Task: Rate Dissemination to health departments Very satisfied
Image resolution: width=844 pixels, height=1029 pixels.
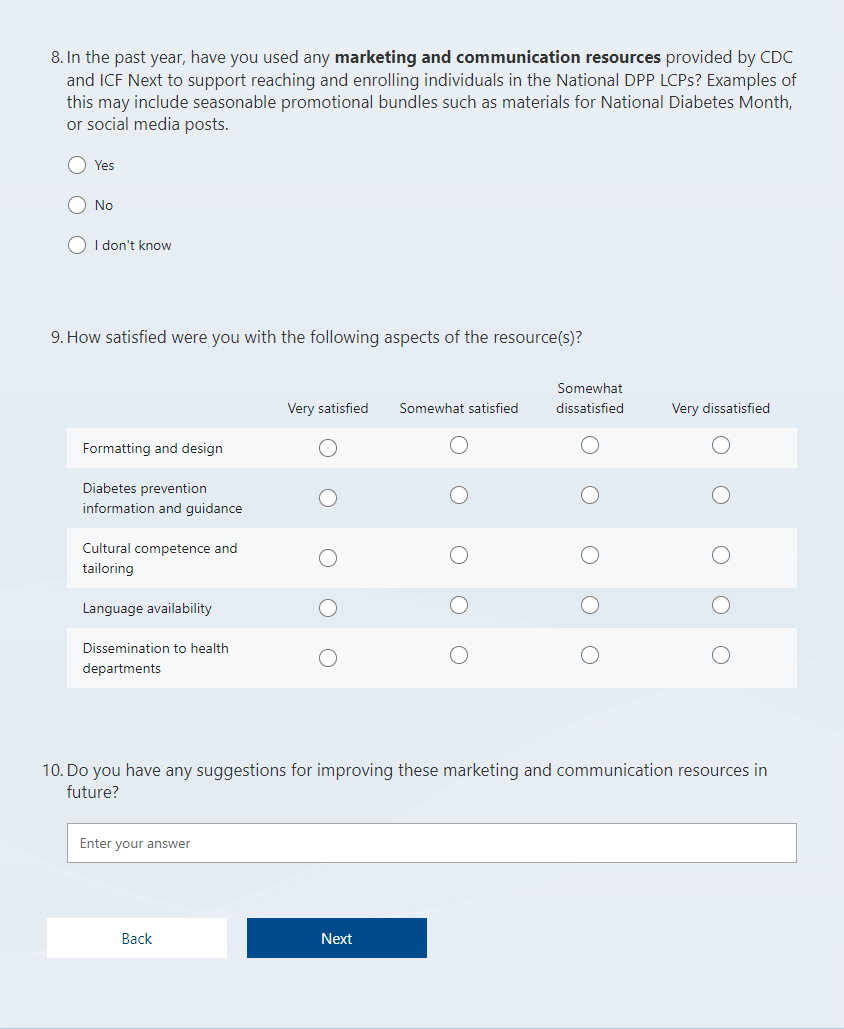Action: [328, 658]
